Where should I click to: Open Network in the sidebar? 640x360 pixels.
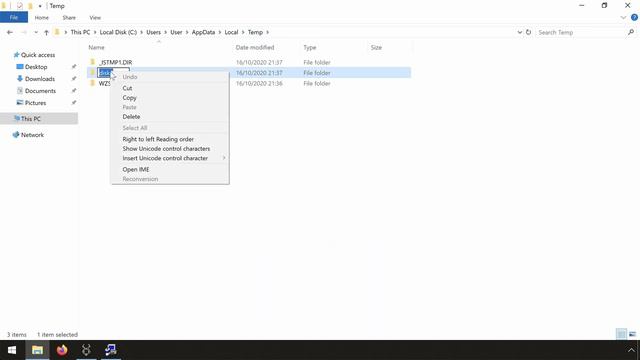28,135
